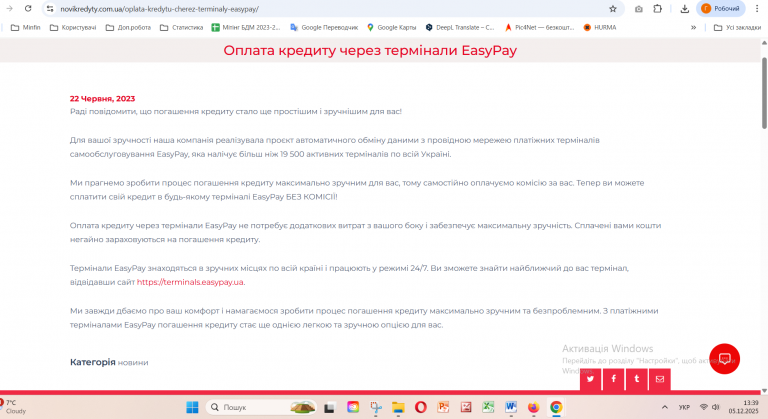The width and height of the screenshot is (768, 419).
Task: Open the Мітинг БДМ 2023 bookmark
Action: click(246, 27)
